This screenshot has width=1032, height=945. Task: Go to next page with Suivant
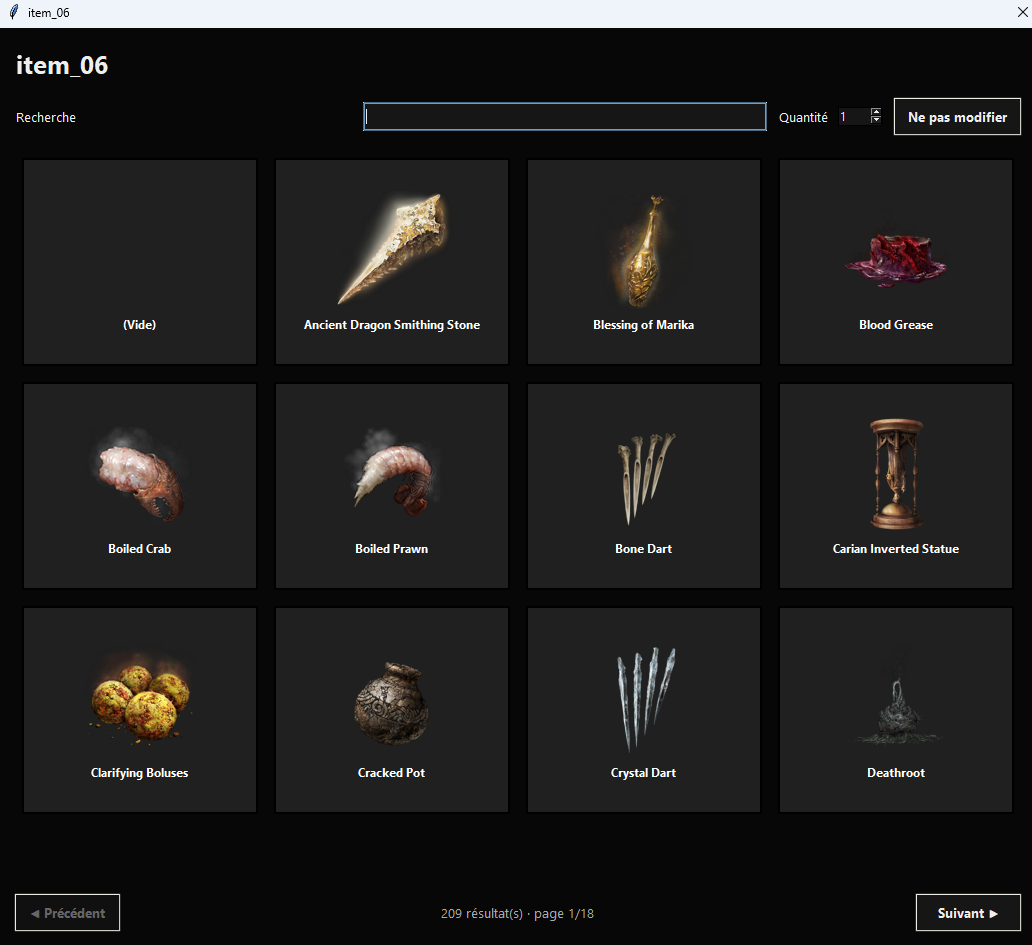(968, 913)
